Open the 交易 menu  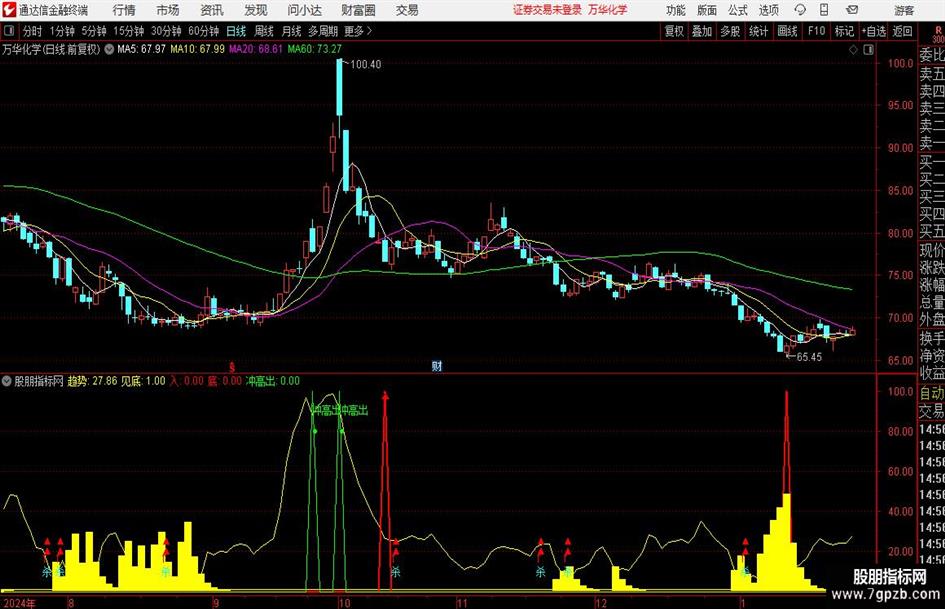pos(407,10)
